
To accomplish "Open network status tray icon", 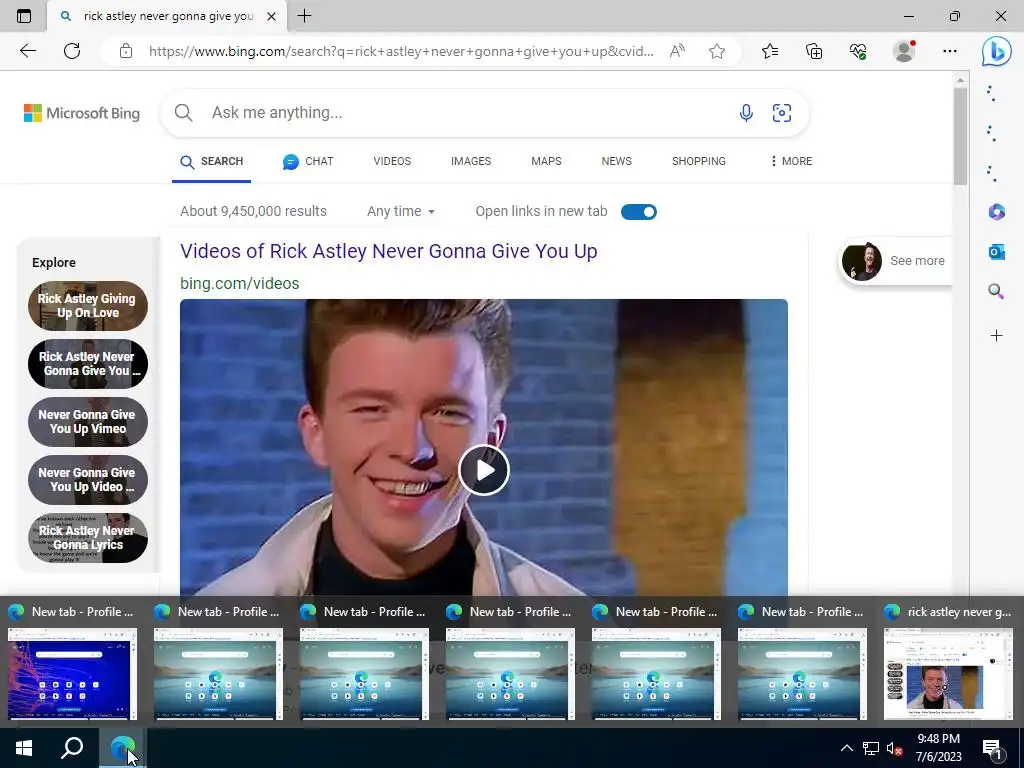I will pyautogui.click(x=871, y=748).
